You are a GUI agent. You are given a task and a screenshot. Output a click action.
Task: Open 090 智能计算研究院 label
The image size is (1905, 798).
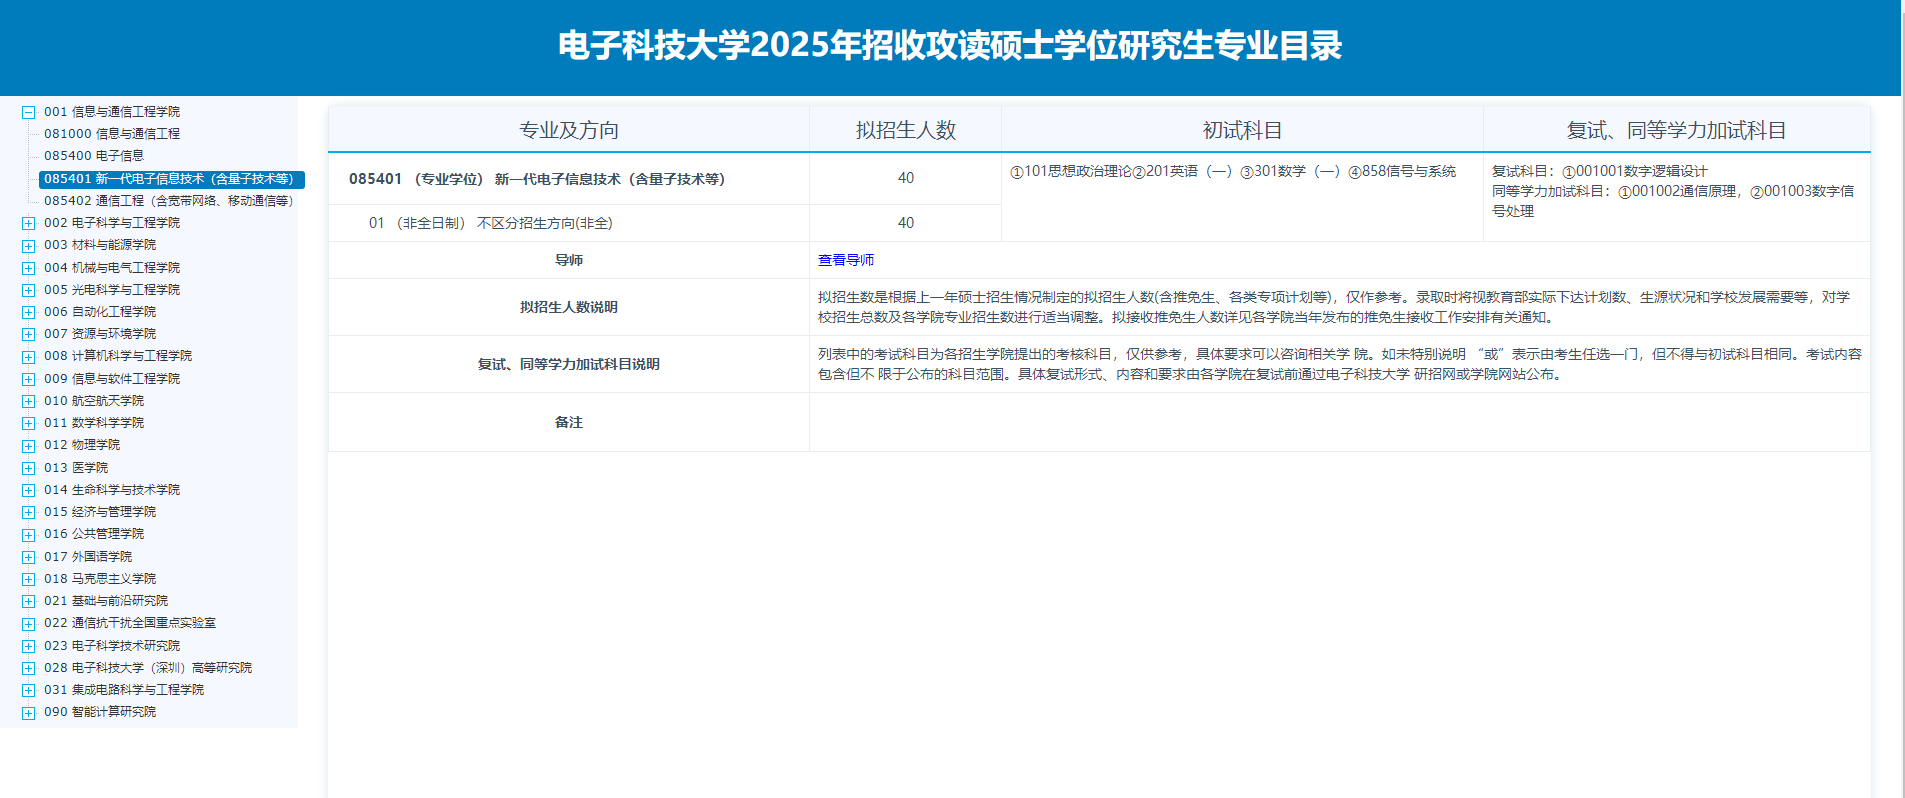(x=100, y=712)
